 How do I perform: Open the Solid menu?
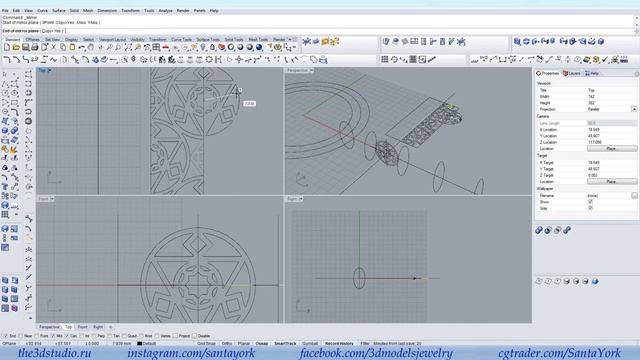[x=74, y=11]
